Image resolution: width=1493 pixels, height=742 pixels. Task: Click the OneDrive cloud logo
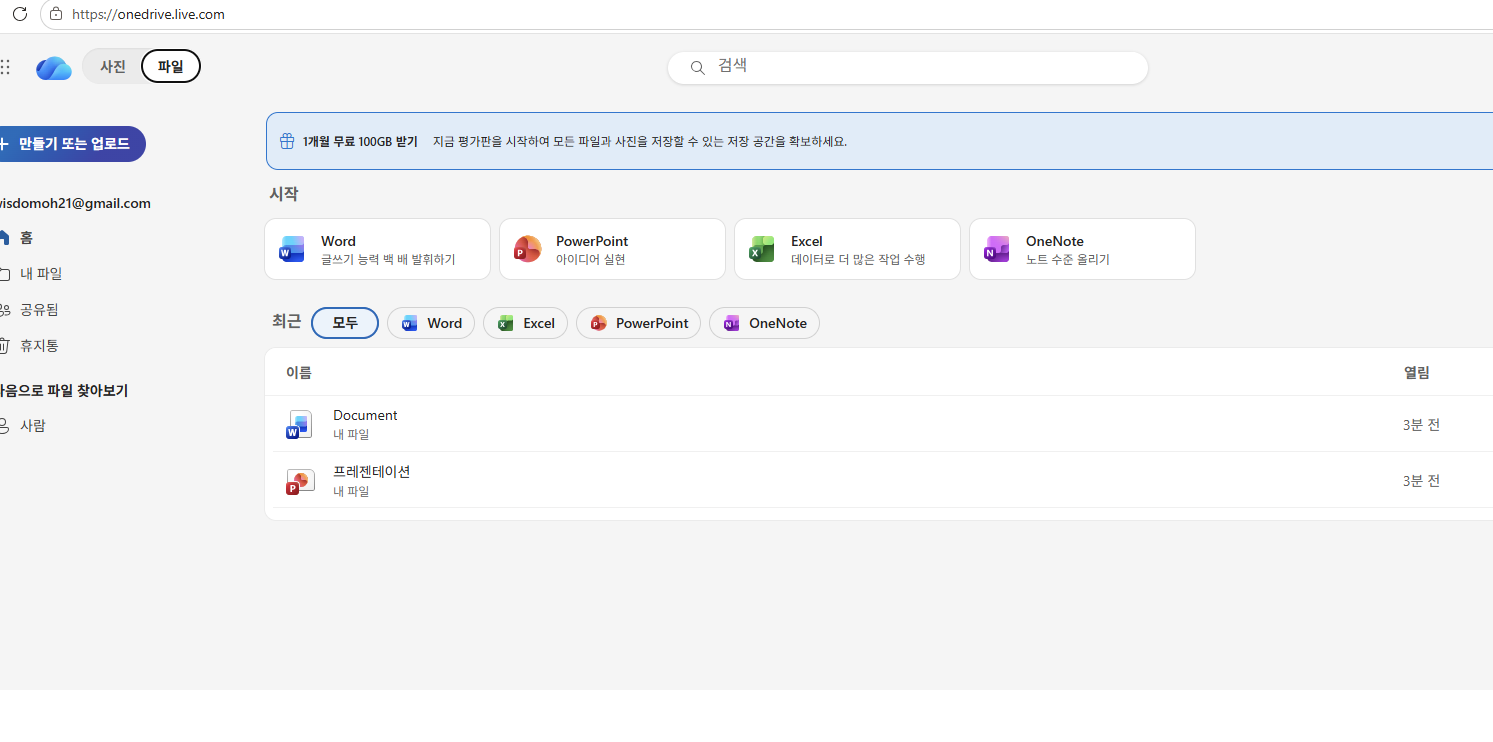pyautogui.click(x=54, y=67)
